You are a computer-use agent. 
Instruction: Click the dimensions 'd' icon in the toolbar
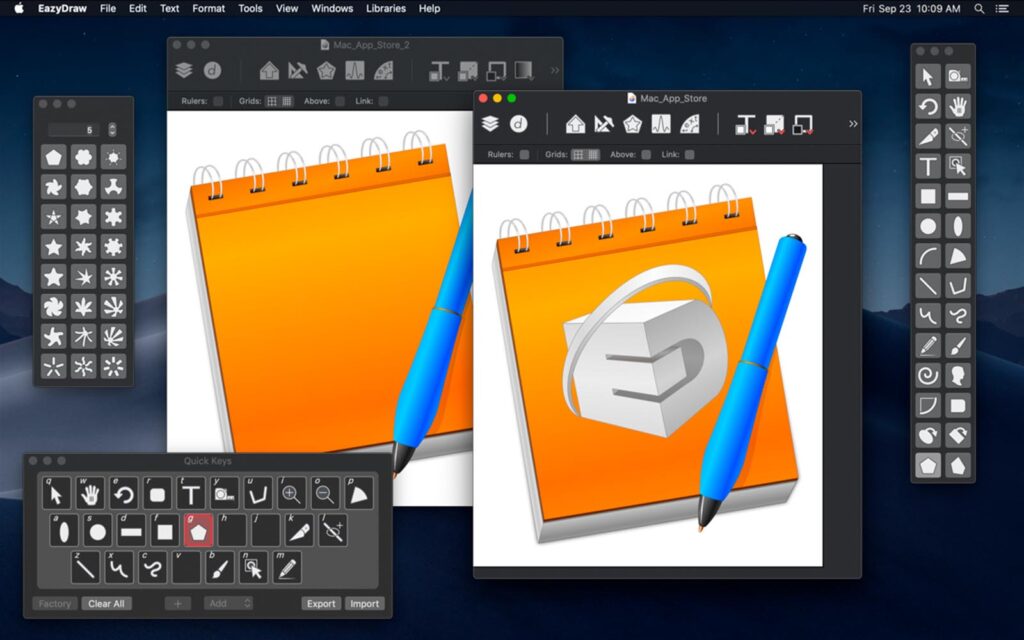tap(519, 125)
